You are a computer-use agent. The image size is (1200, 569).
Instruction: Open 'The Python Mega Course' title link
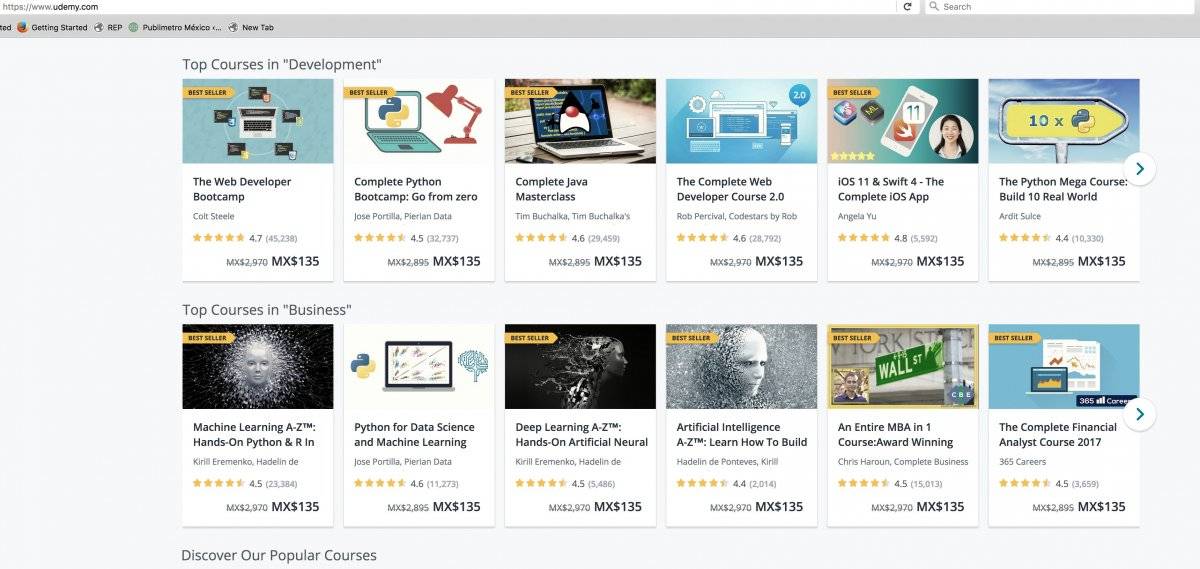tap(1063, 189)
